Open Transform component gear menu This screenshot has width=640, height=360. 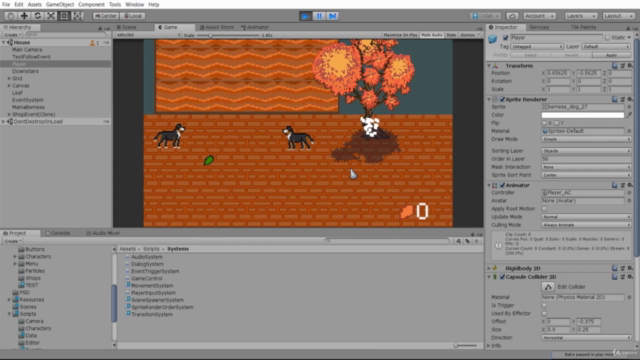630,66
